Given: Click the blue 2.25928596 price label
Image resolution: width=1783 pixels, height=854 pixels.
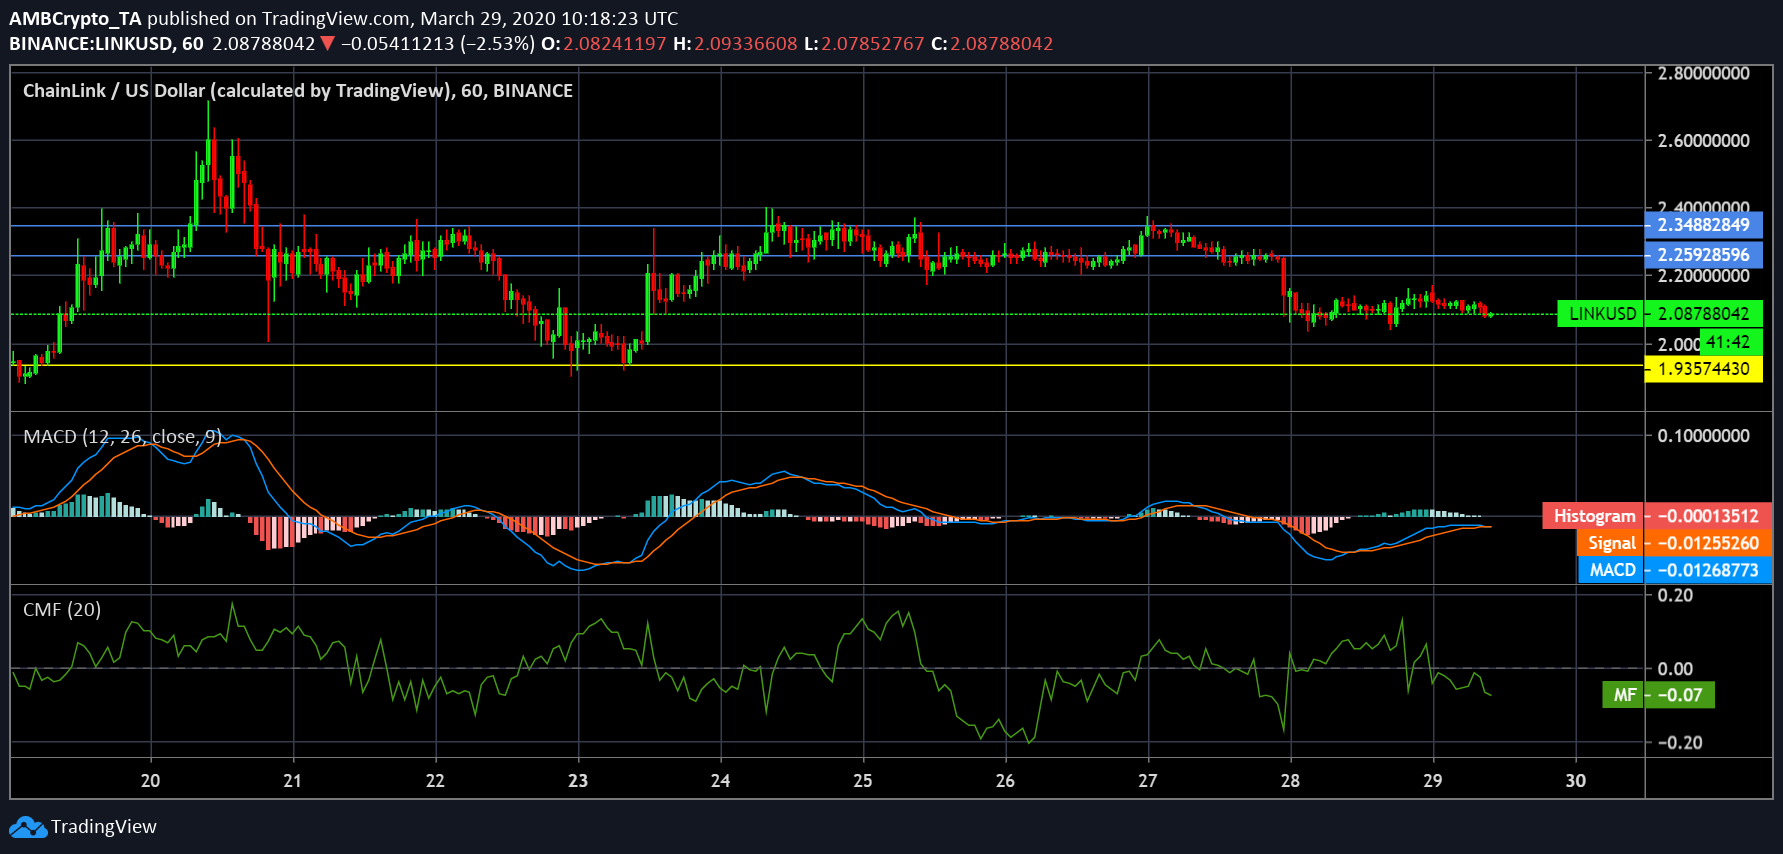Looking at the screenshot, I should coord(1704,255).
